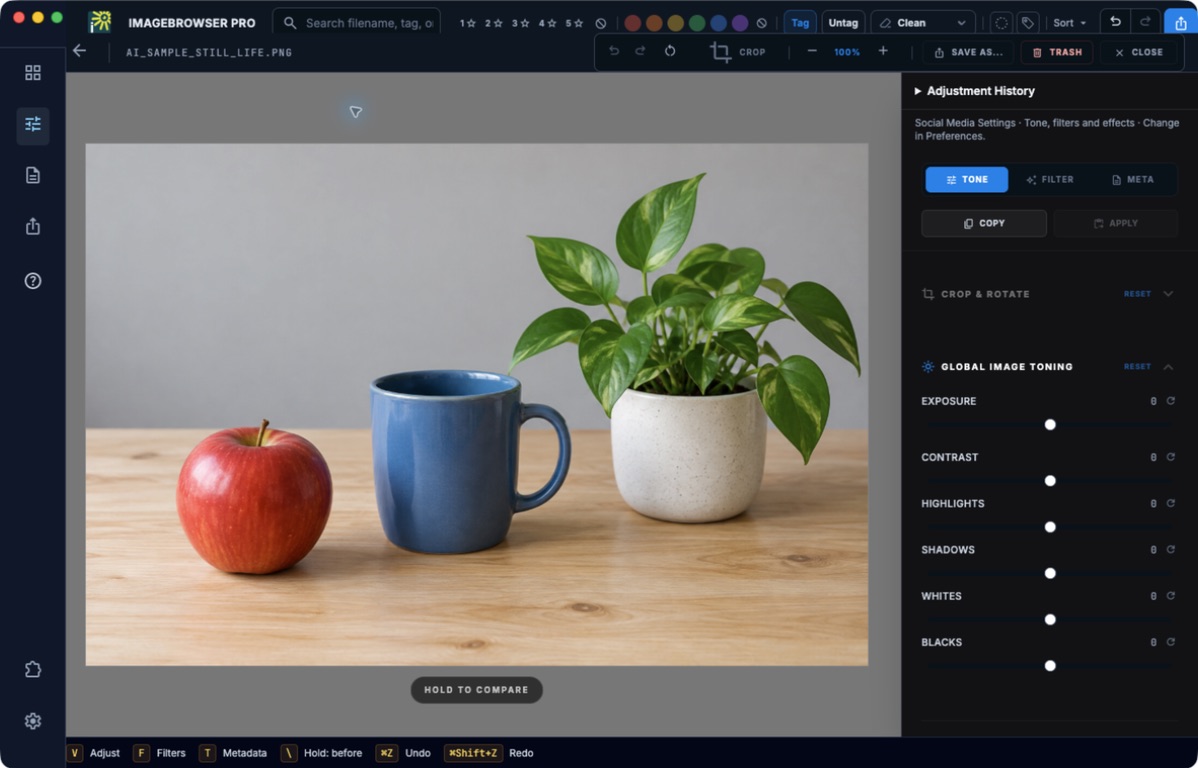Image resolution: width=1198 pixels, height=768 pixels.
Task: Reset Shadows with its circular arrow
Action: (1170, 549)
